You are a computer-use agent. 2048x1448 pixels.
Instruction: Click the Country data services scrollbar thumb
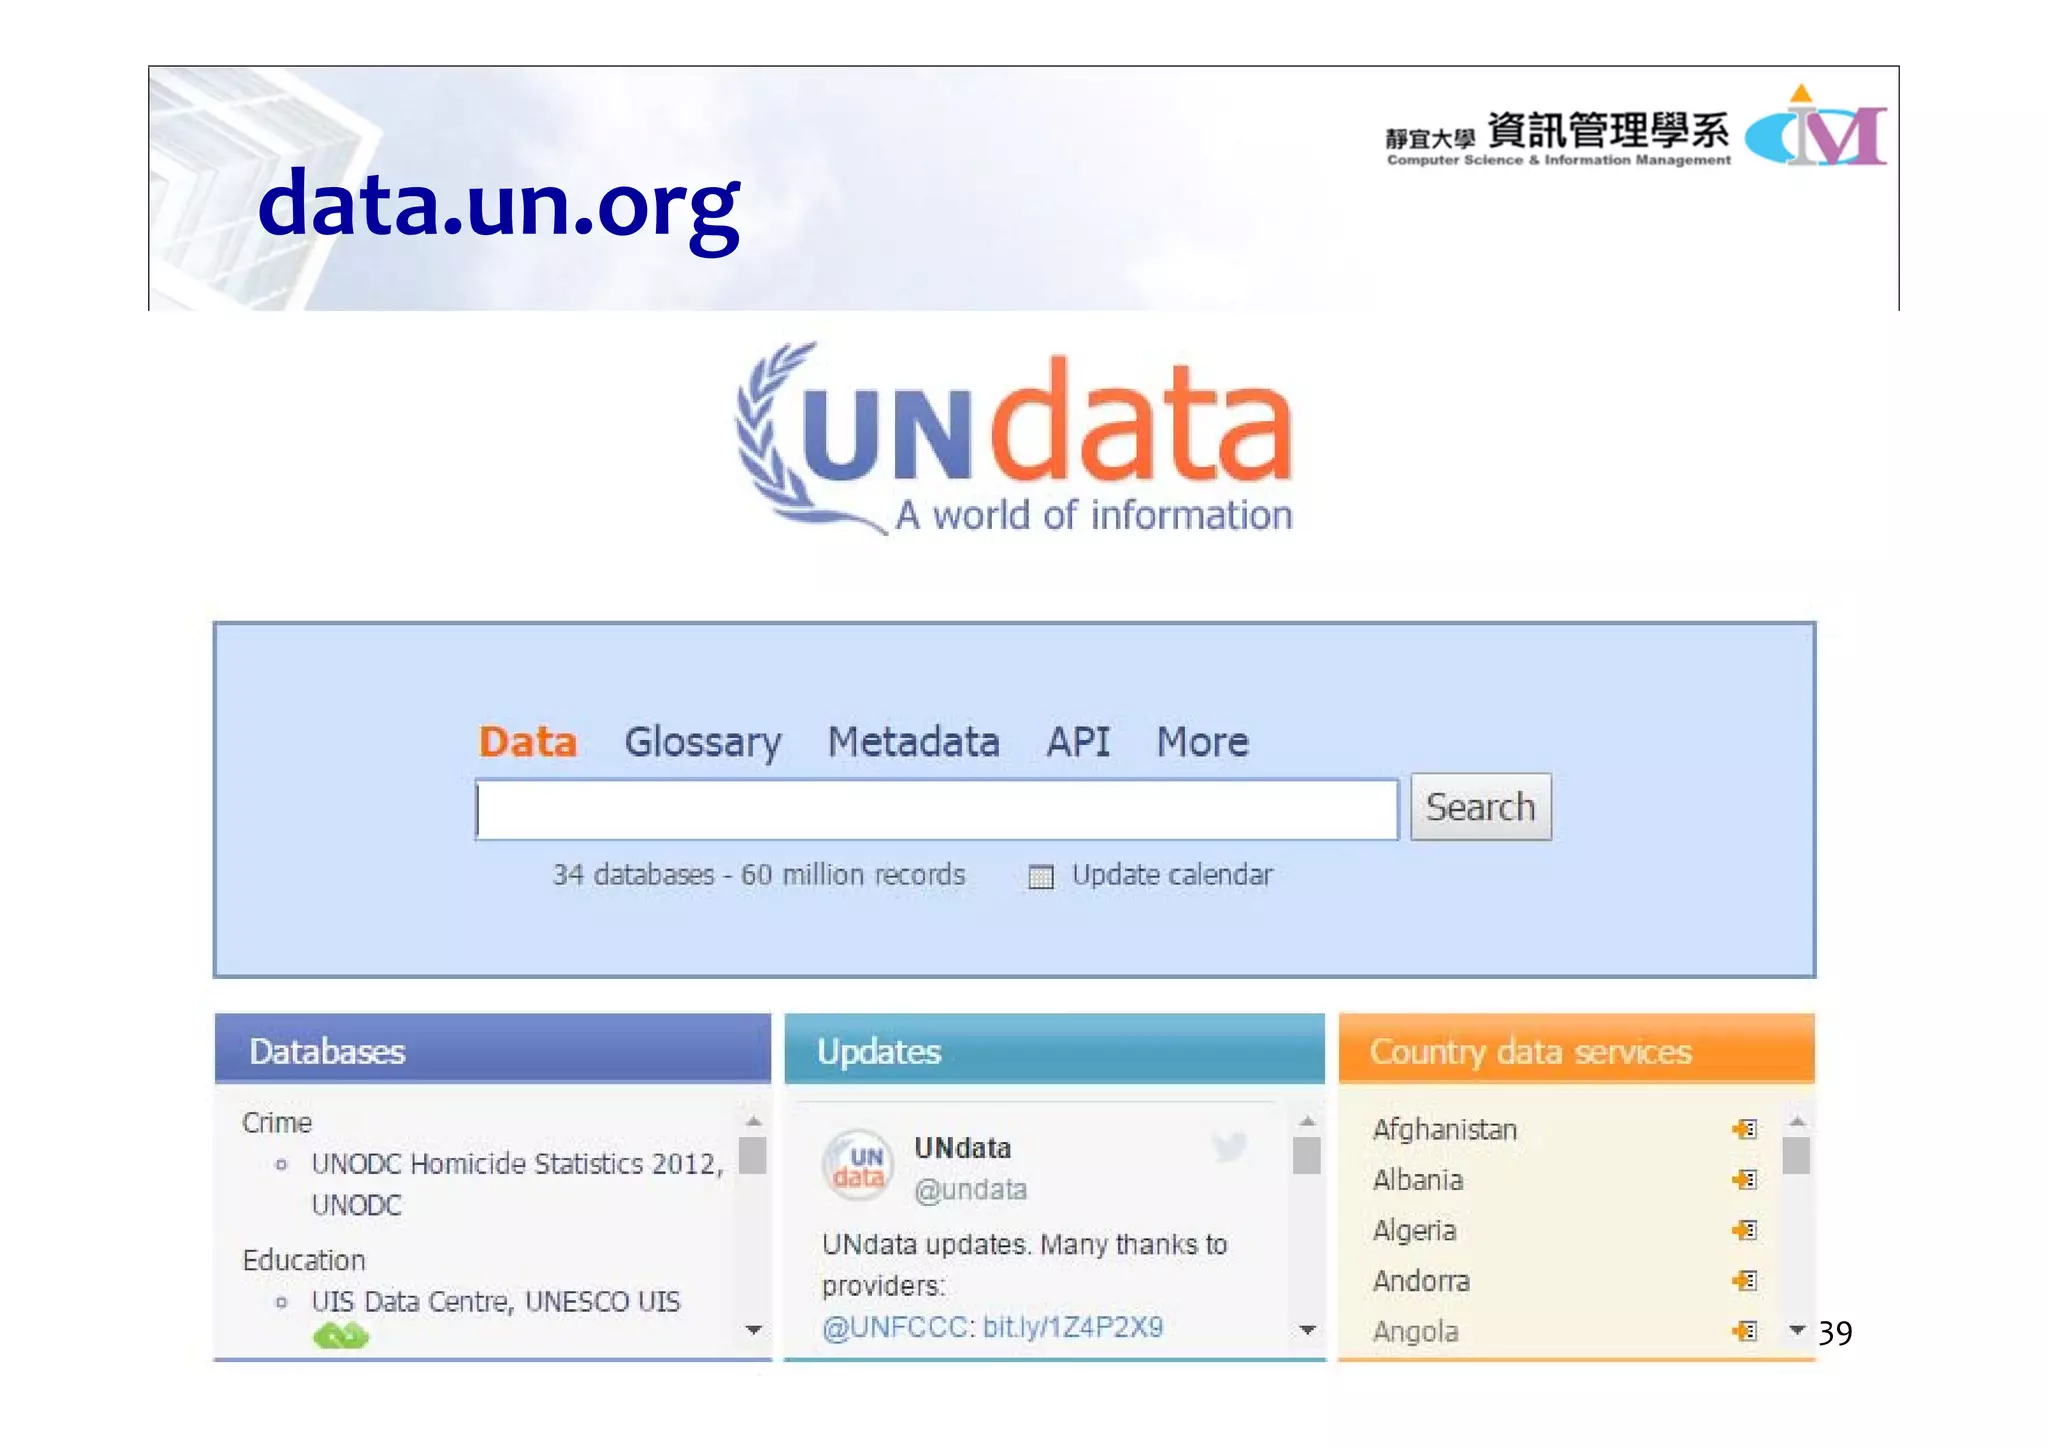pyautogui.click(x=1796, y=1155)
